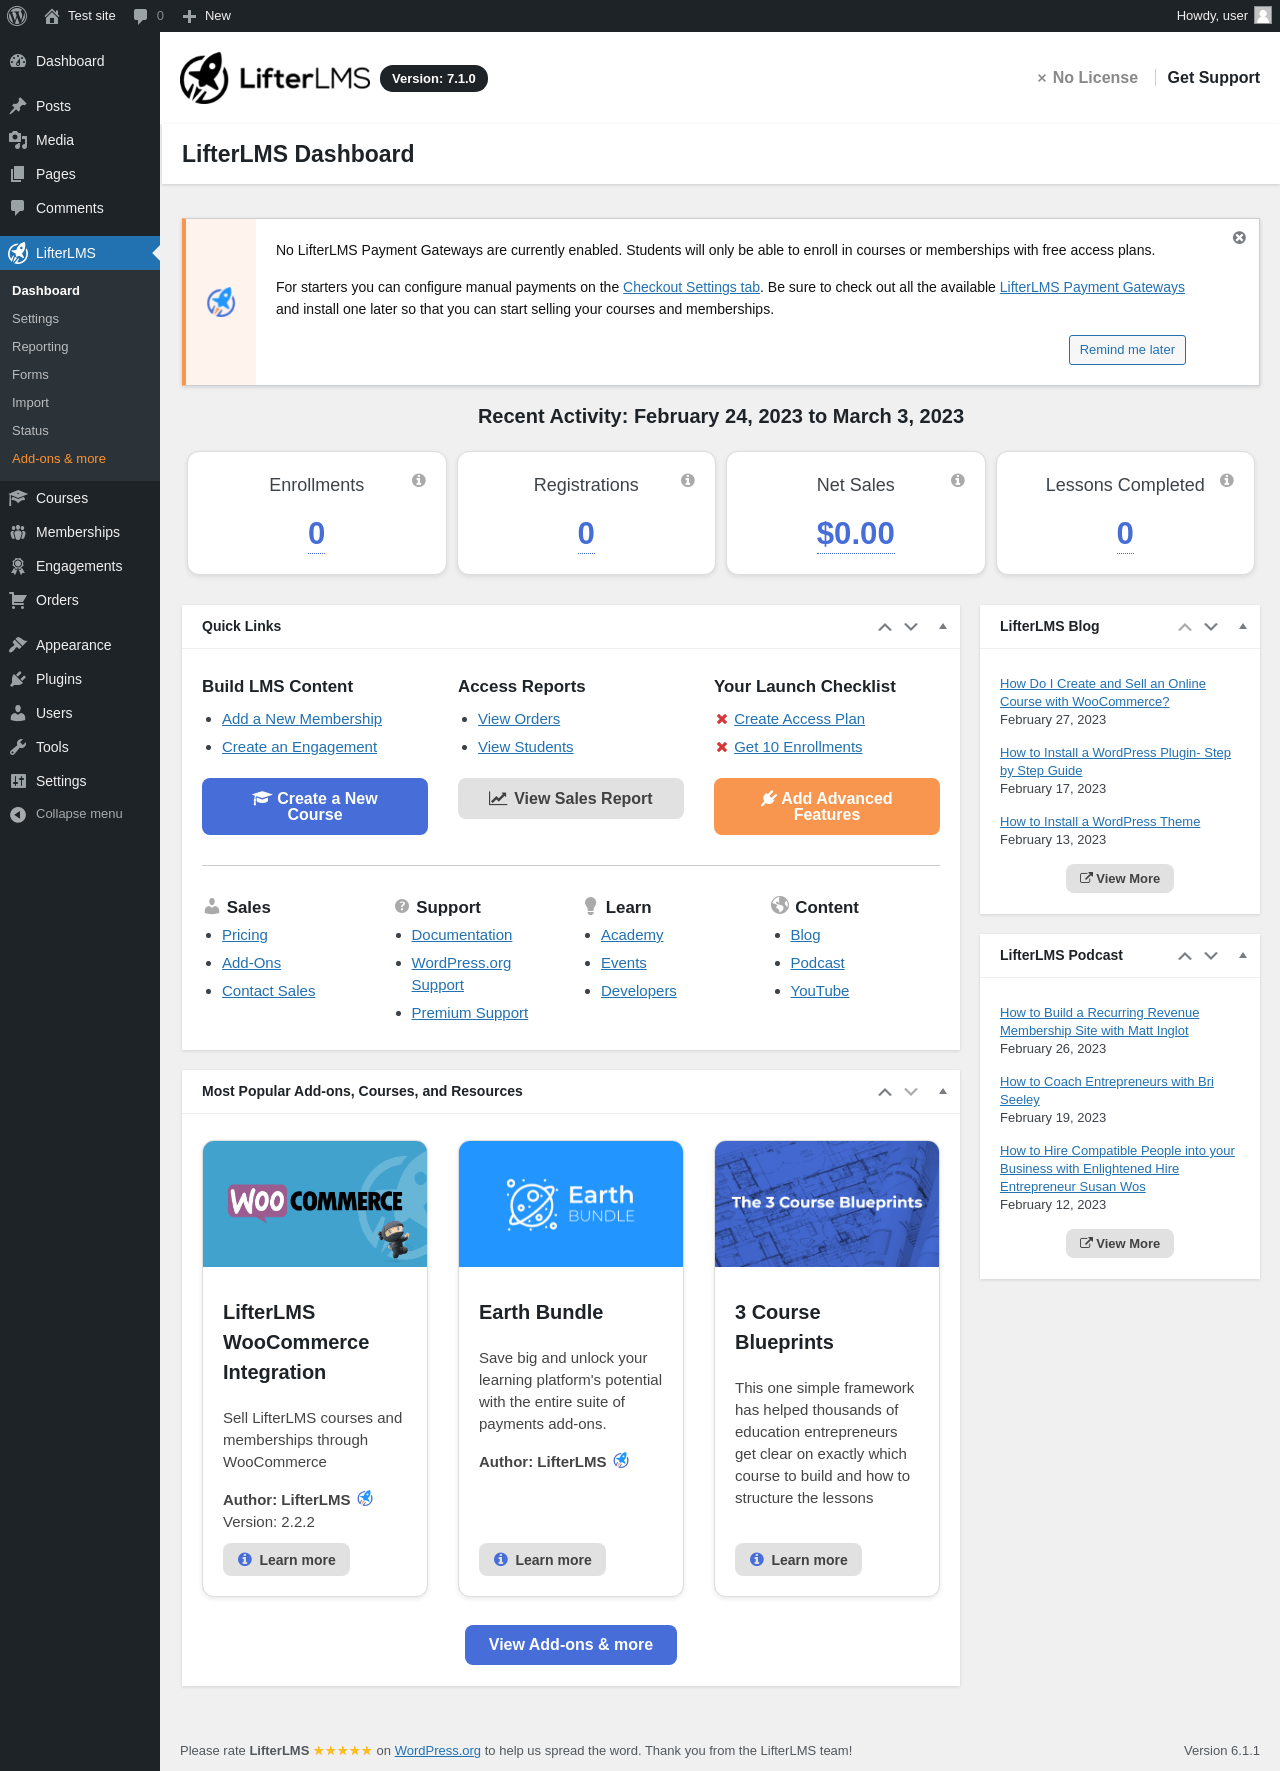Click View Add-ons & more button
1280x1771 pixels.
pyautogui.click(x=571, y=1645)
